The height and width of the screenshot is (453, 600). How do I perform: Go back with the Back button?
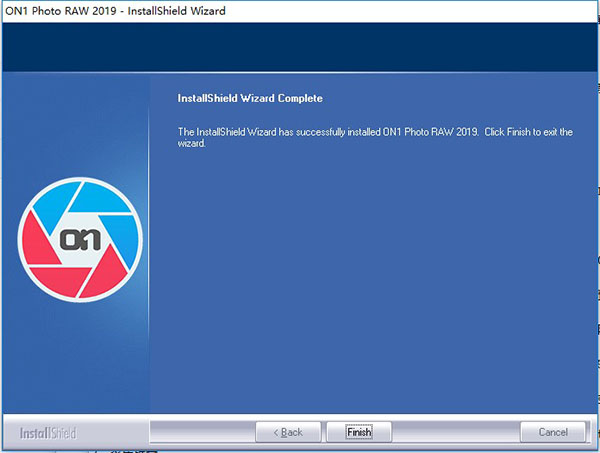(x=288, y=432)
